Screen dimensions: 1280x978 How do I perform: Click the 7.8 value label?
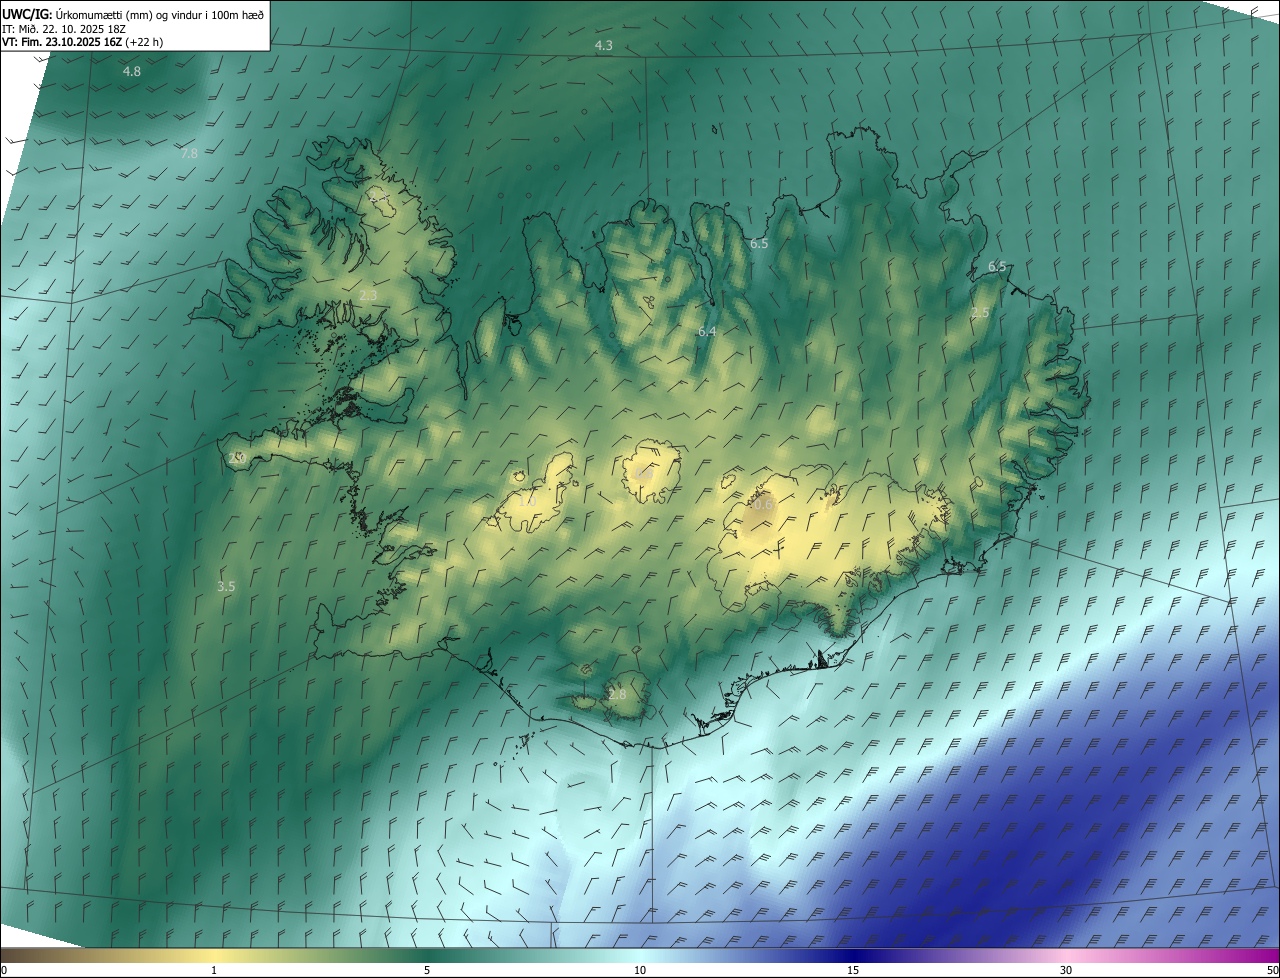pyautogui.click(x=189, y=153)
